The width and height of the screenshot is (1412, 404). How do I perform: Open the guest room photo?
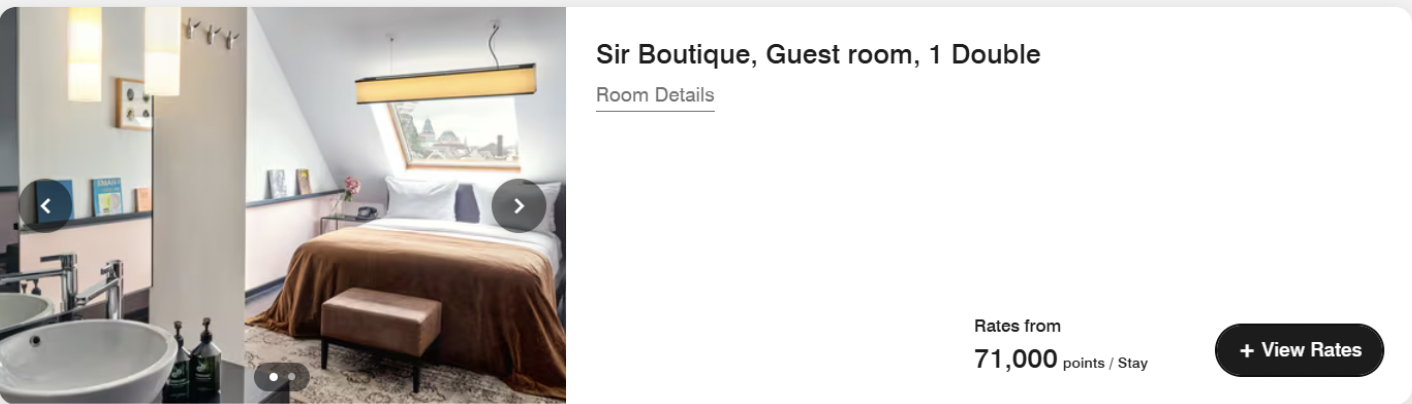click(283, 205)
